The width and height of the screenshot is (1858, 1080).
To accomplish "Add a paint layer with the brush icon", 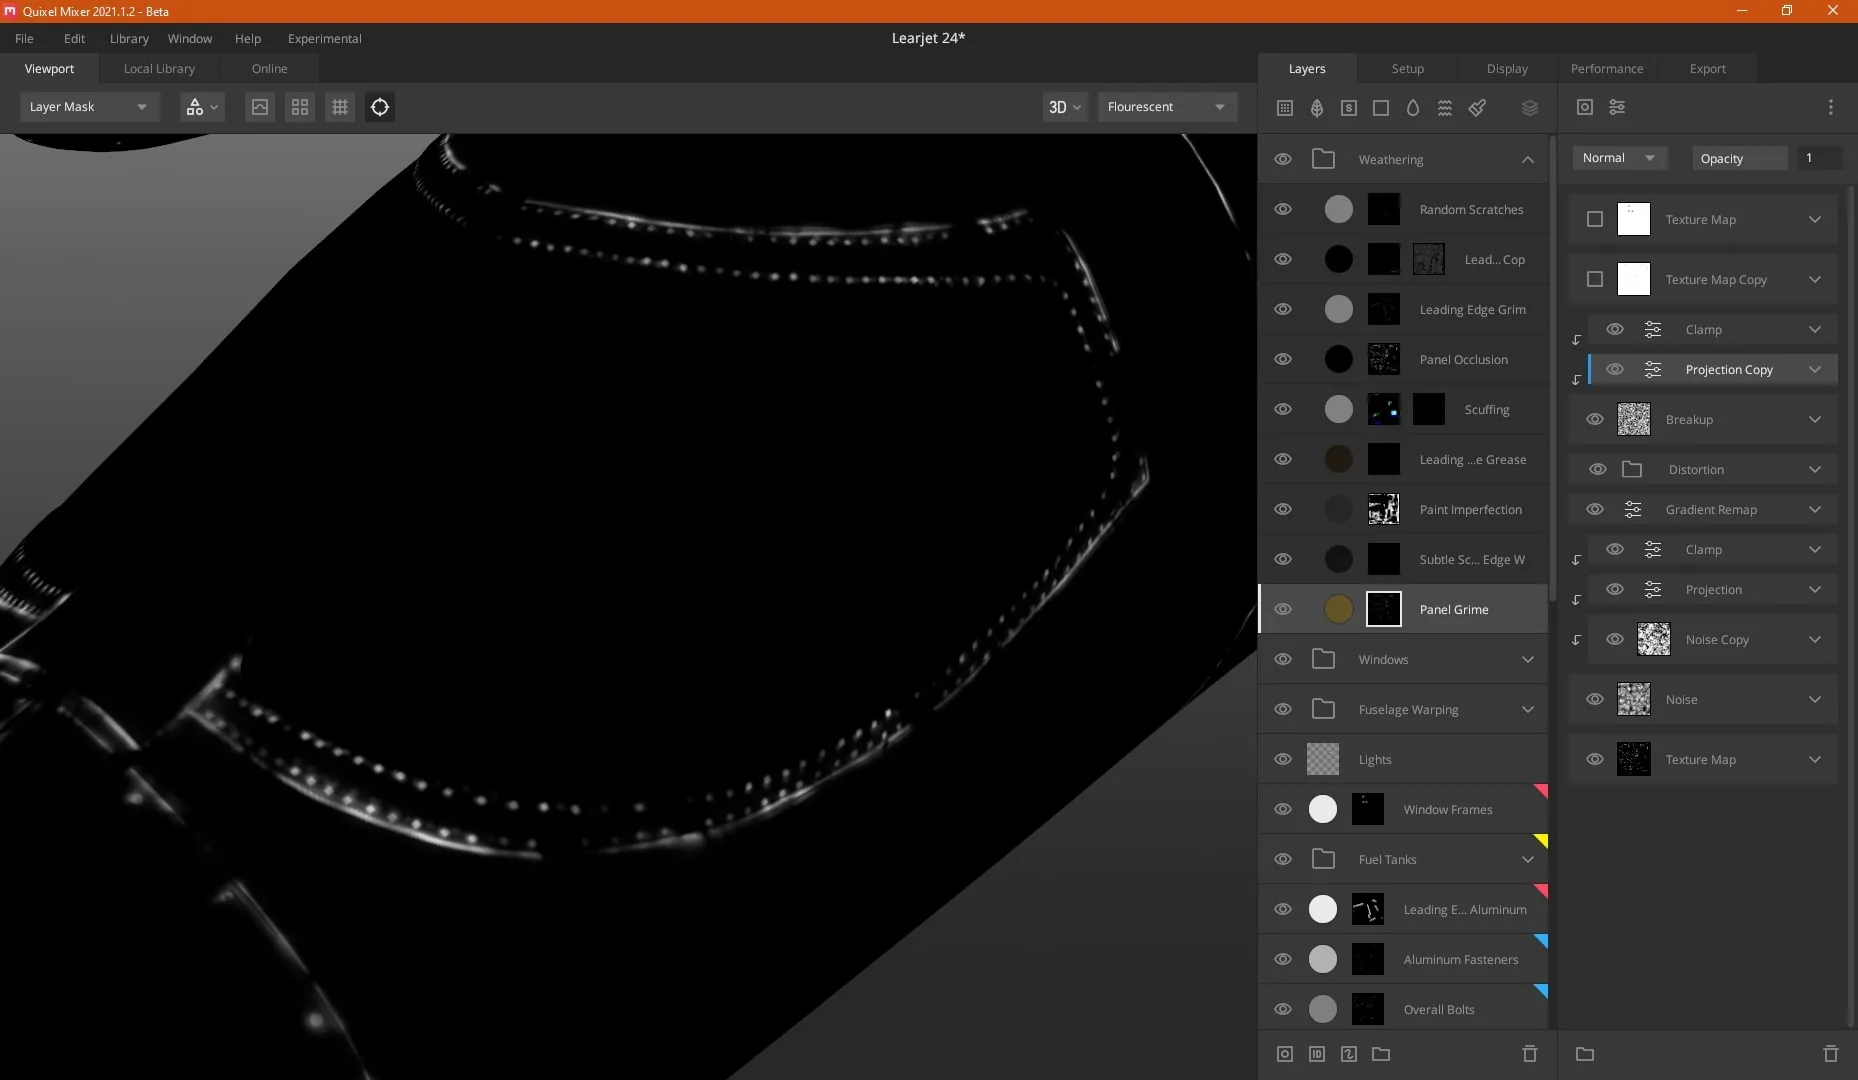I will [x=1477, y=107].
